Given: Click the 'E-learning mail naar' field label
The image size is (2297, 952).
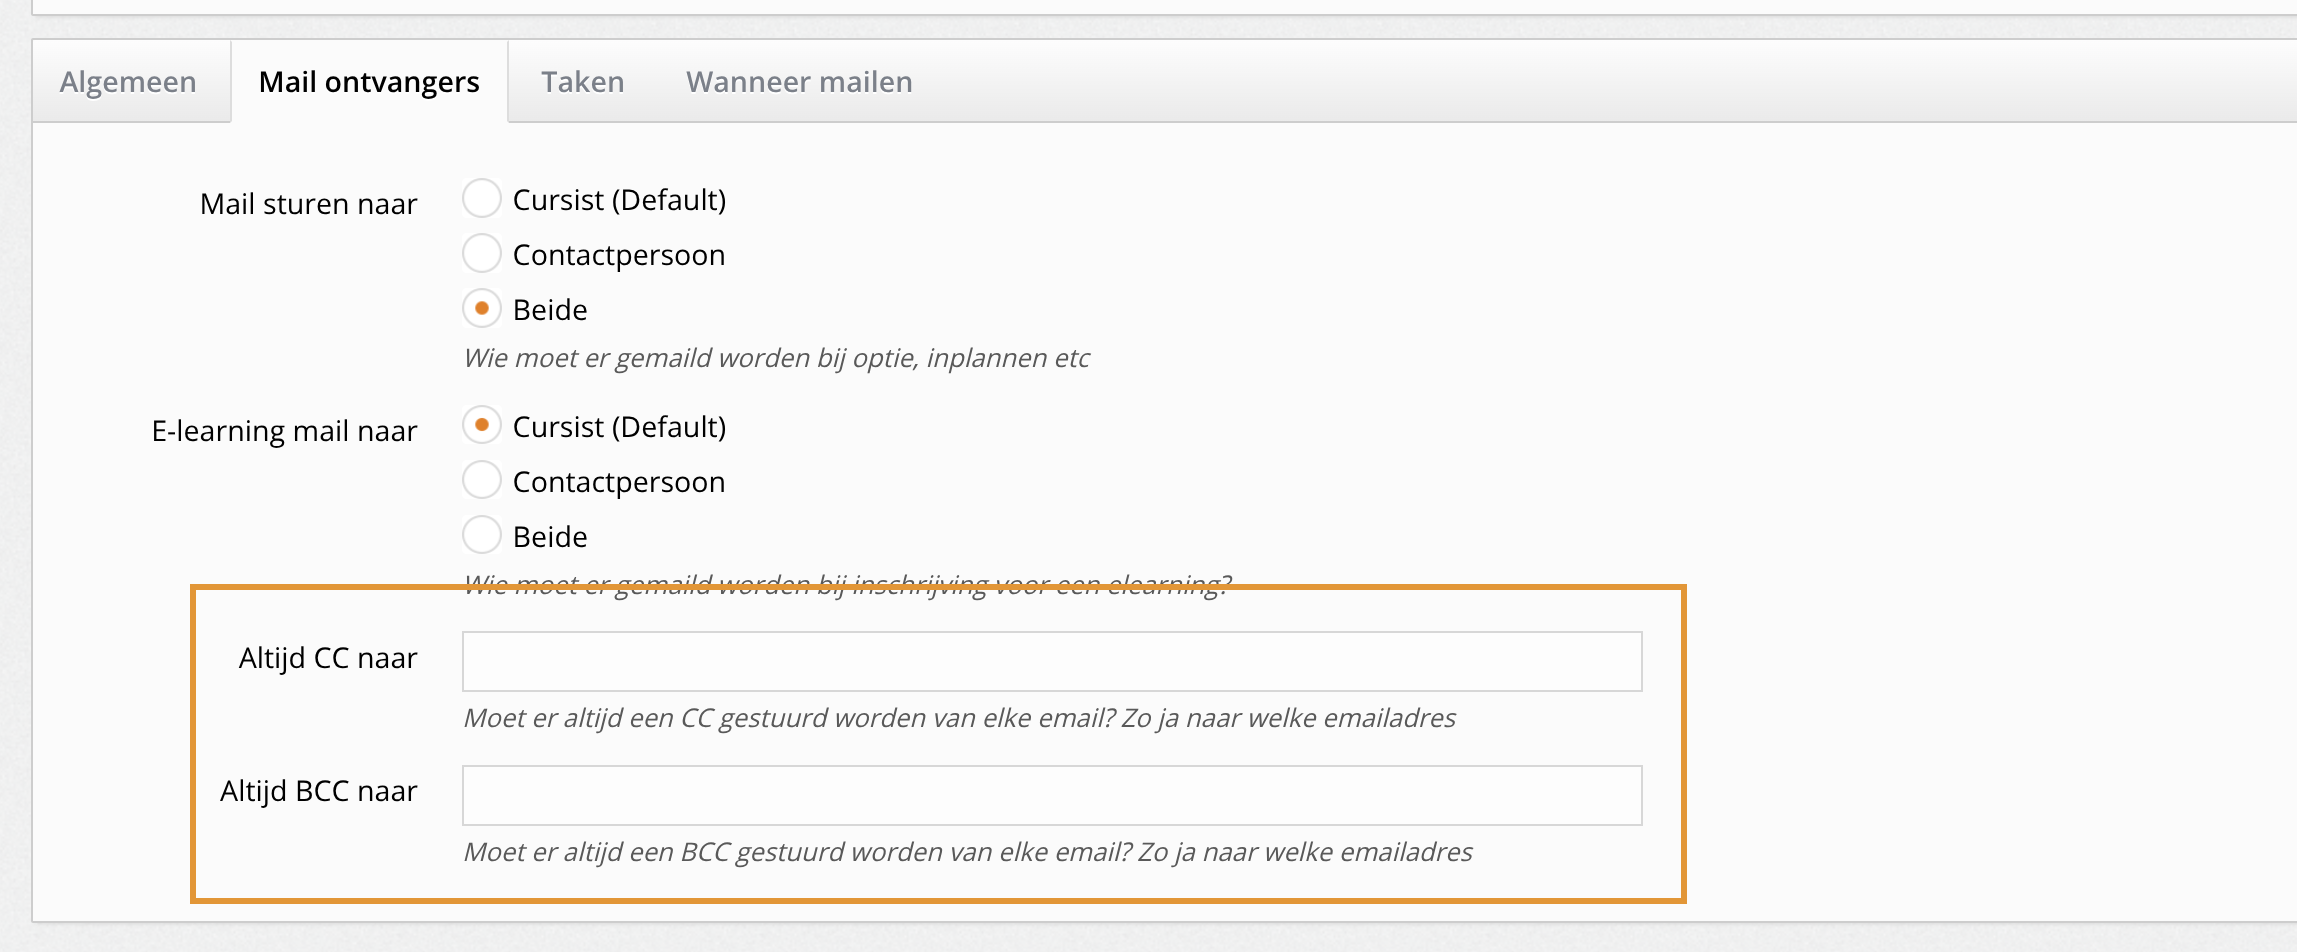Looking at the screenshot, I should click(x=284, y=431).
